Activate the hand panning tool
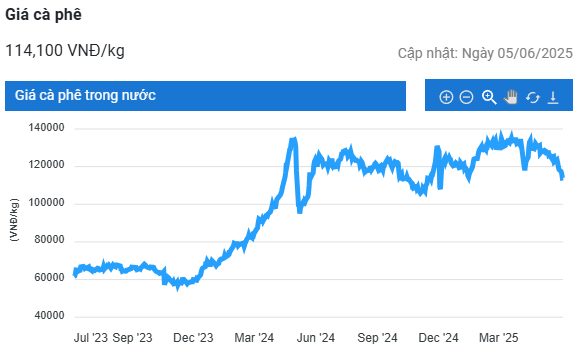This screenshot has height=362, width=581. 511,97
